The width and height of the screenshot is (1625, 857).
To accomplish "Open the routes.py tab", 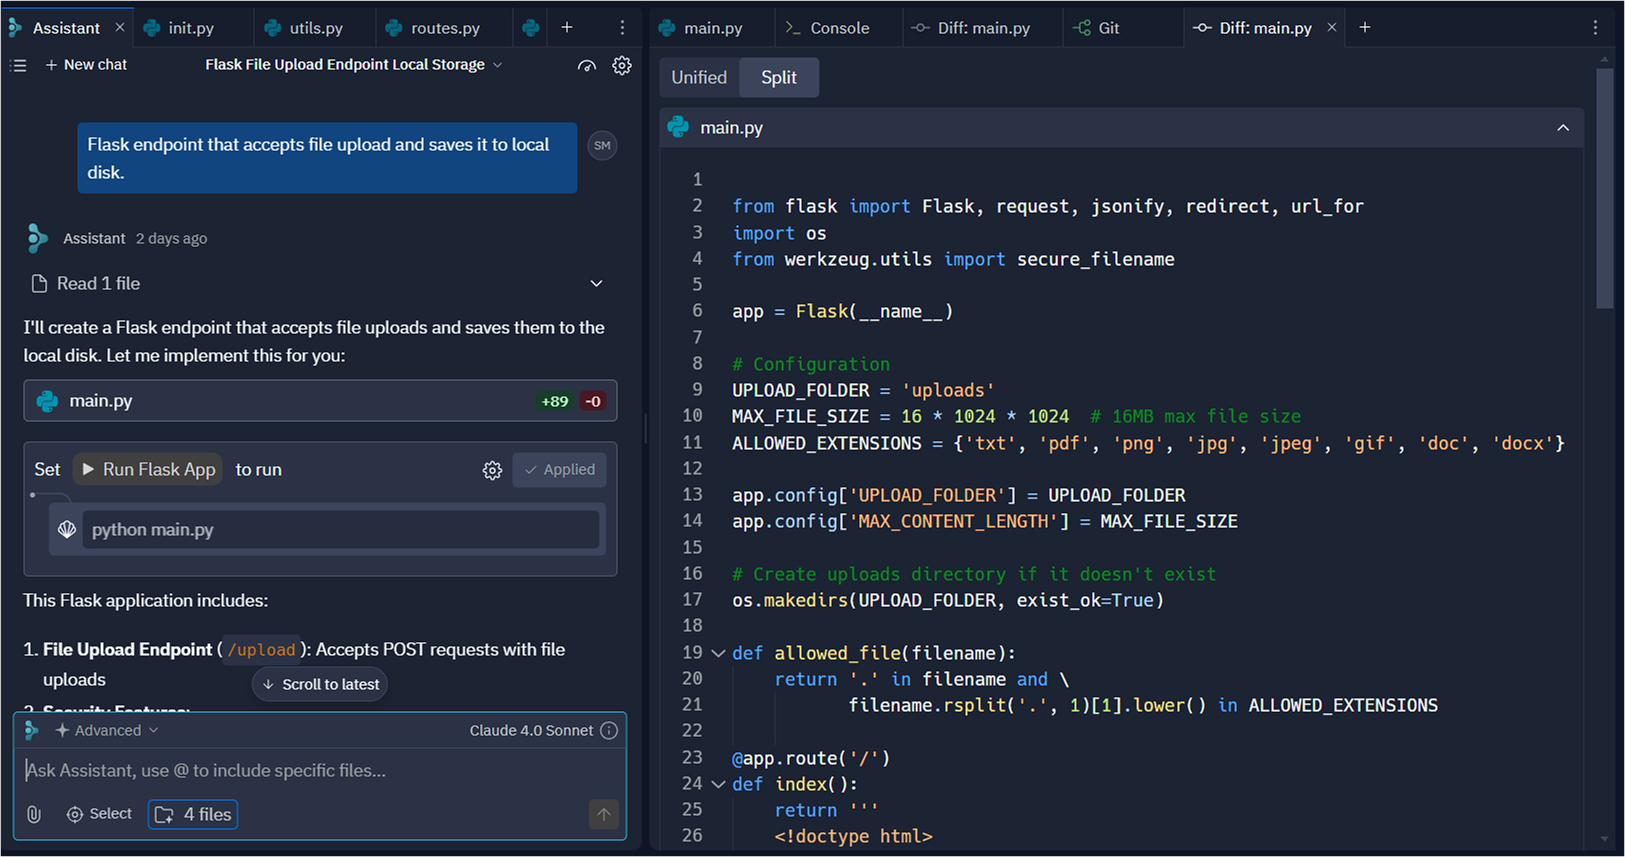I will 445,28.
